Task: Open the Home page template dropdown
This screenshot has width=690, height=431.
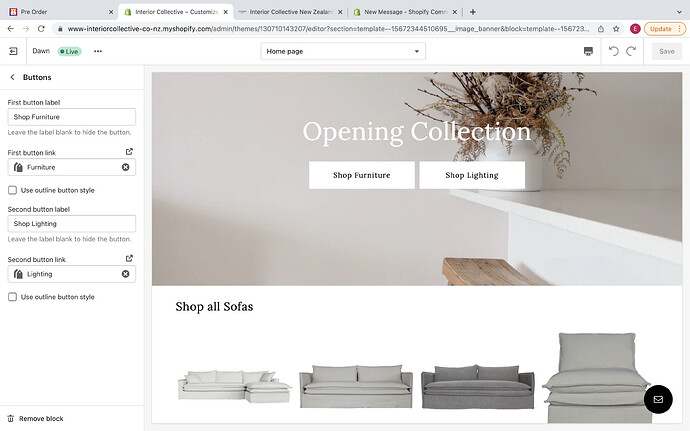Action: pos(343,52)
